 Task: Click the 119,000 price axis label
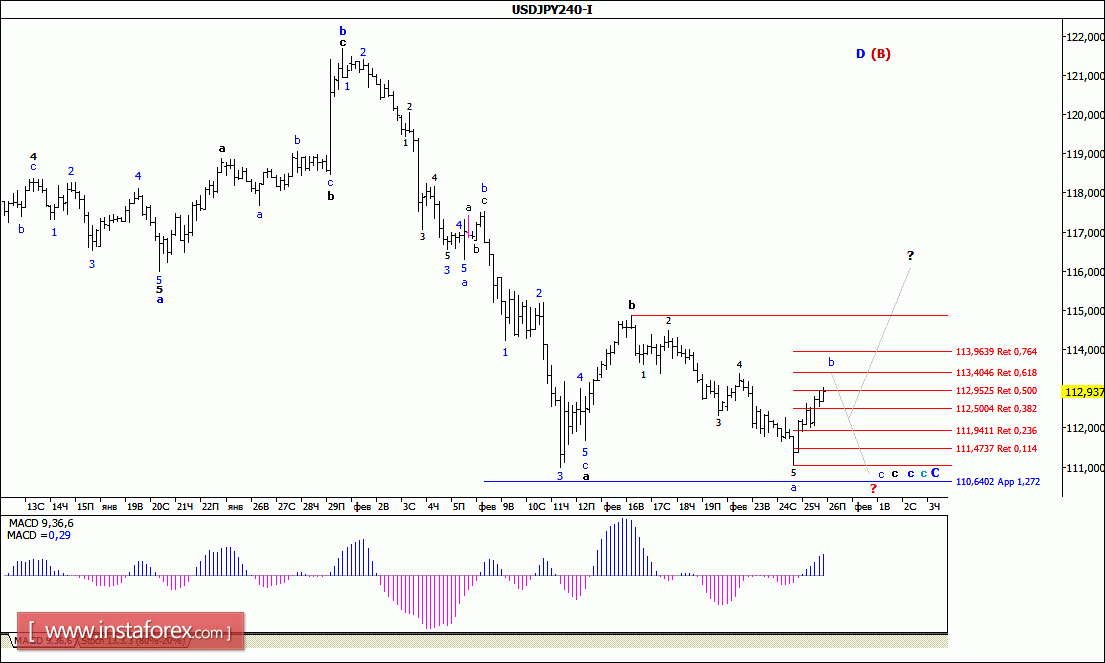point(1085,154)
